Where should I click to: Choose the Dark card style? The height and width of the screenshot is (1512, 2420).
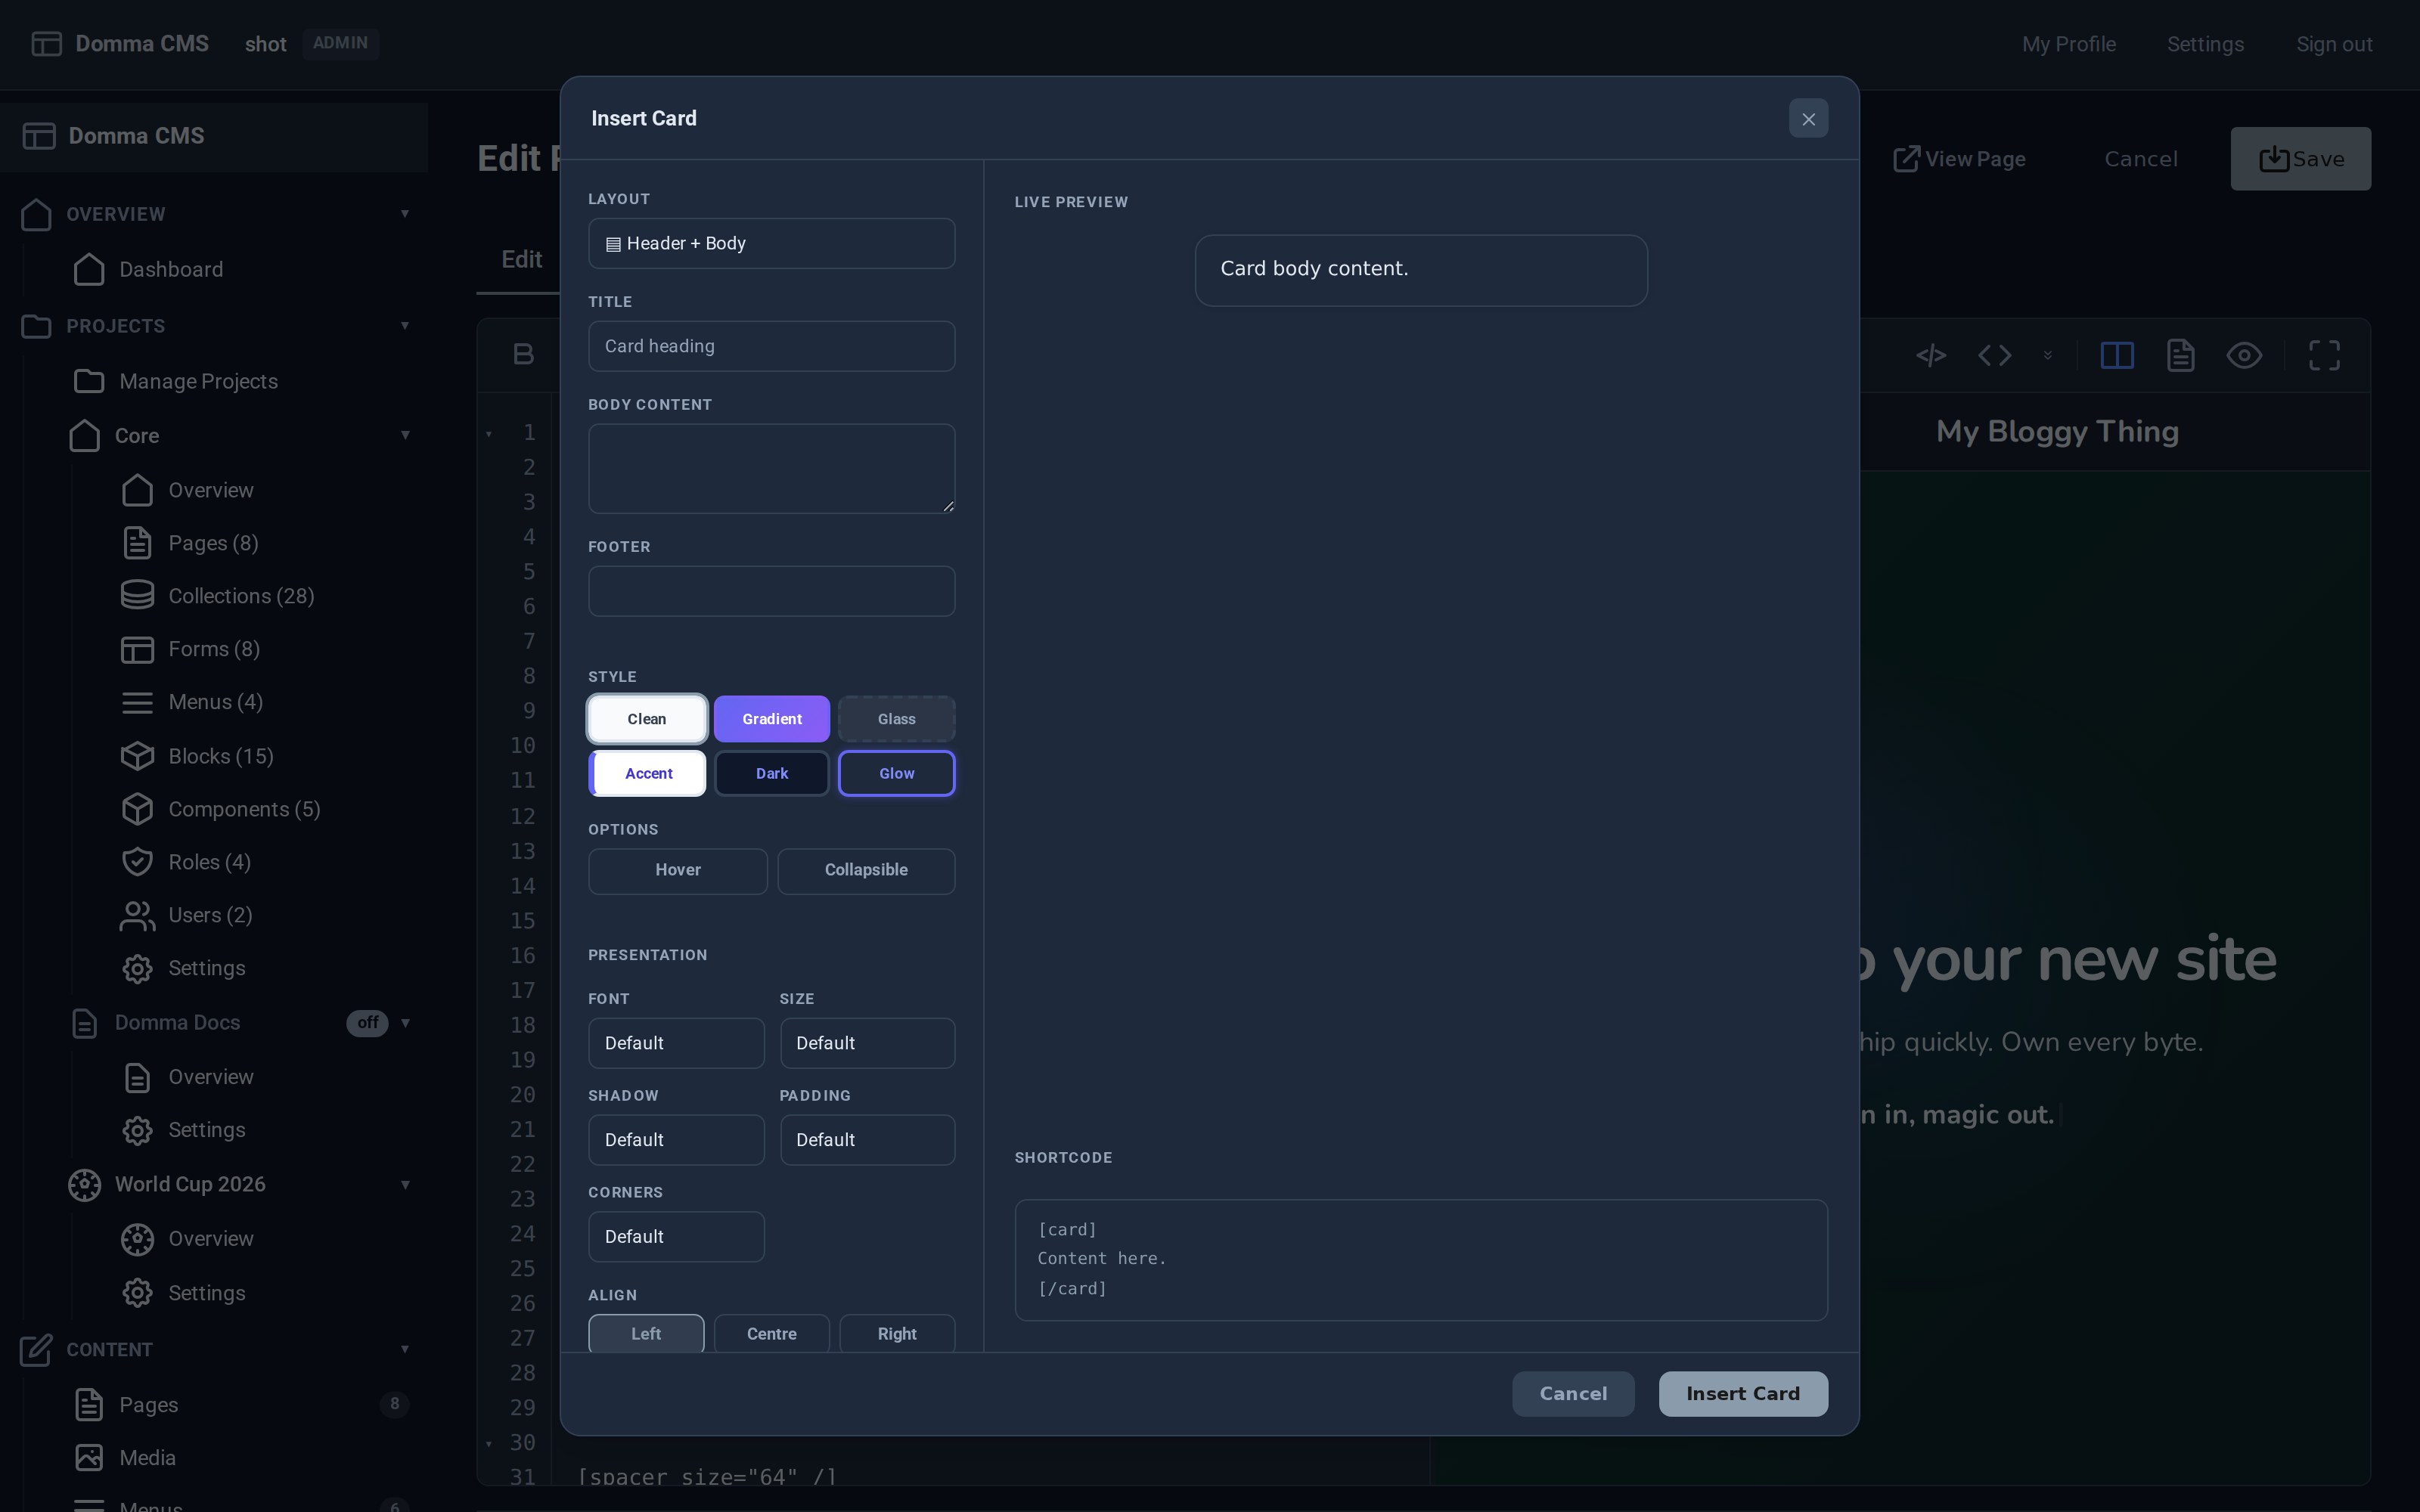point(771,773)
